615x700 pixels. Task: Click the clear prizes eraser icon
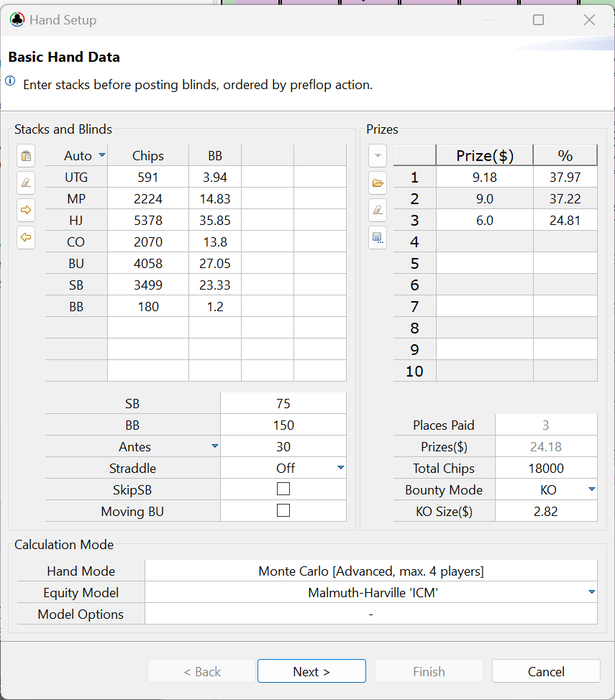(378, 210)
